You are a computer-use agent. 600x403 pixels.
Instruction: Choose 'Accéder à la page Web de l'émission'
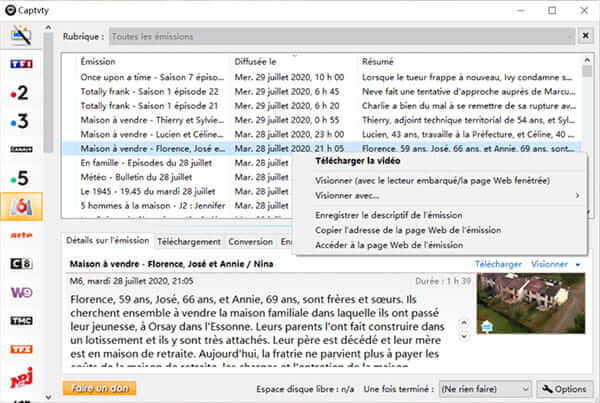pyautogui.click(x=441, y=245)
